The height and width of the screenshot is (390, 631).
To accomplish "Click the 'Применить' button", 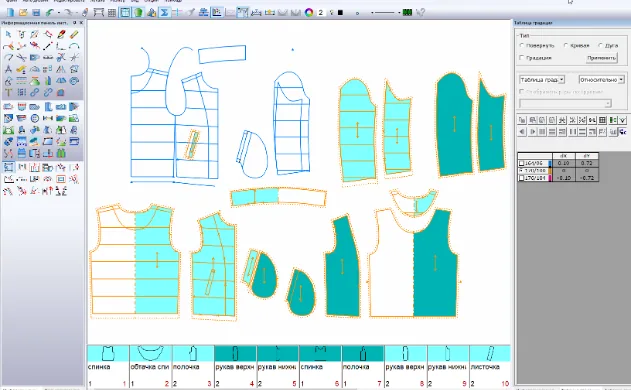I will pos(601,58).
